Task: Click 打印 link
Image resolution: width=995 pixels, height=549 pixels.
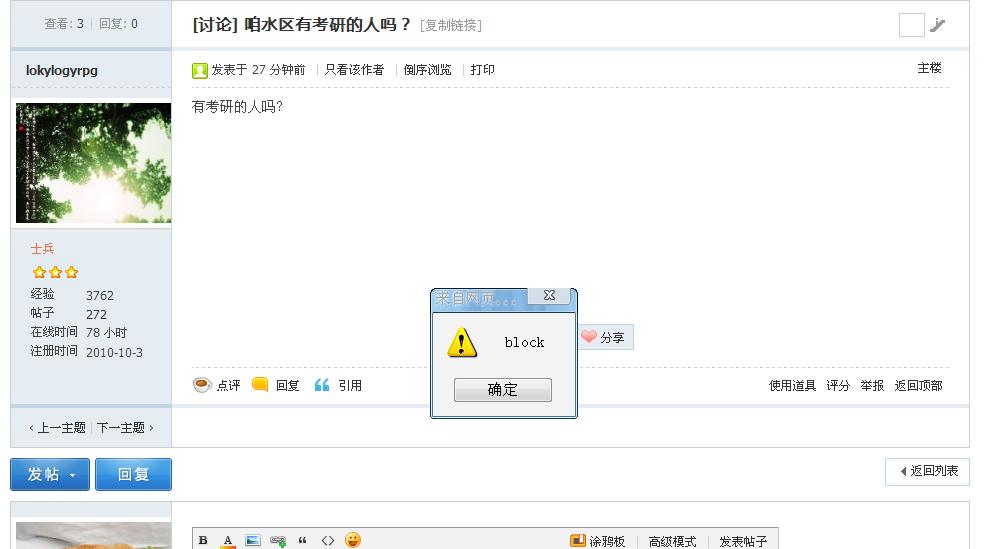Action: tap(482, 70)
